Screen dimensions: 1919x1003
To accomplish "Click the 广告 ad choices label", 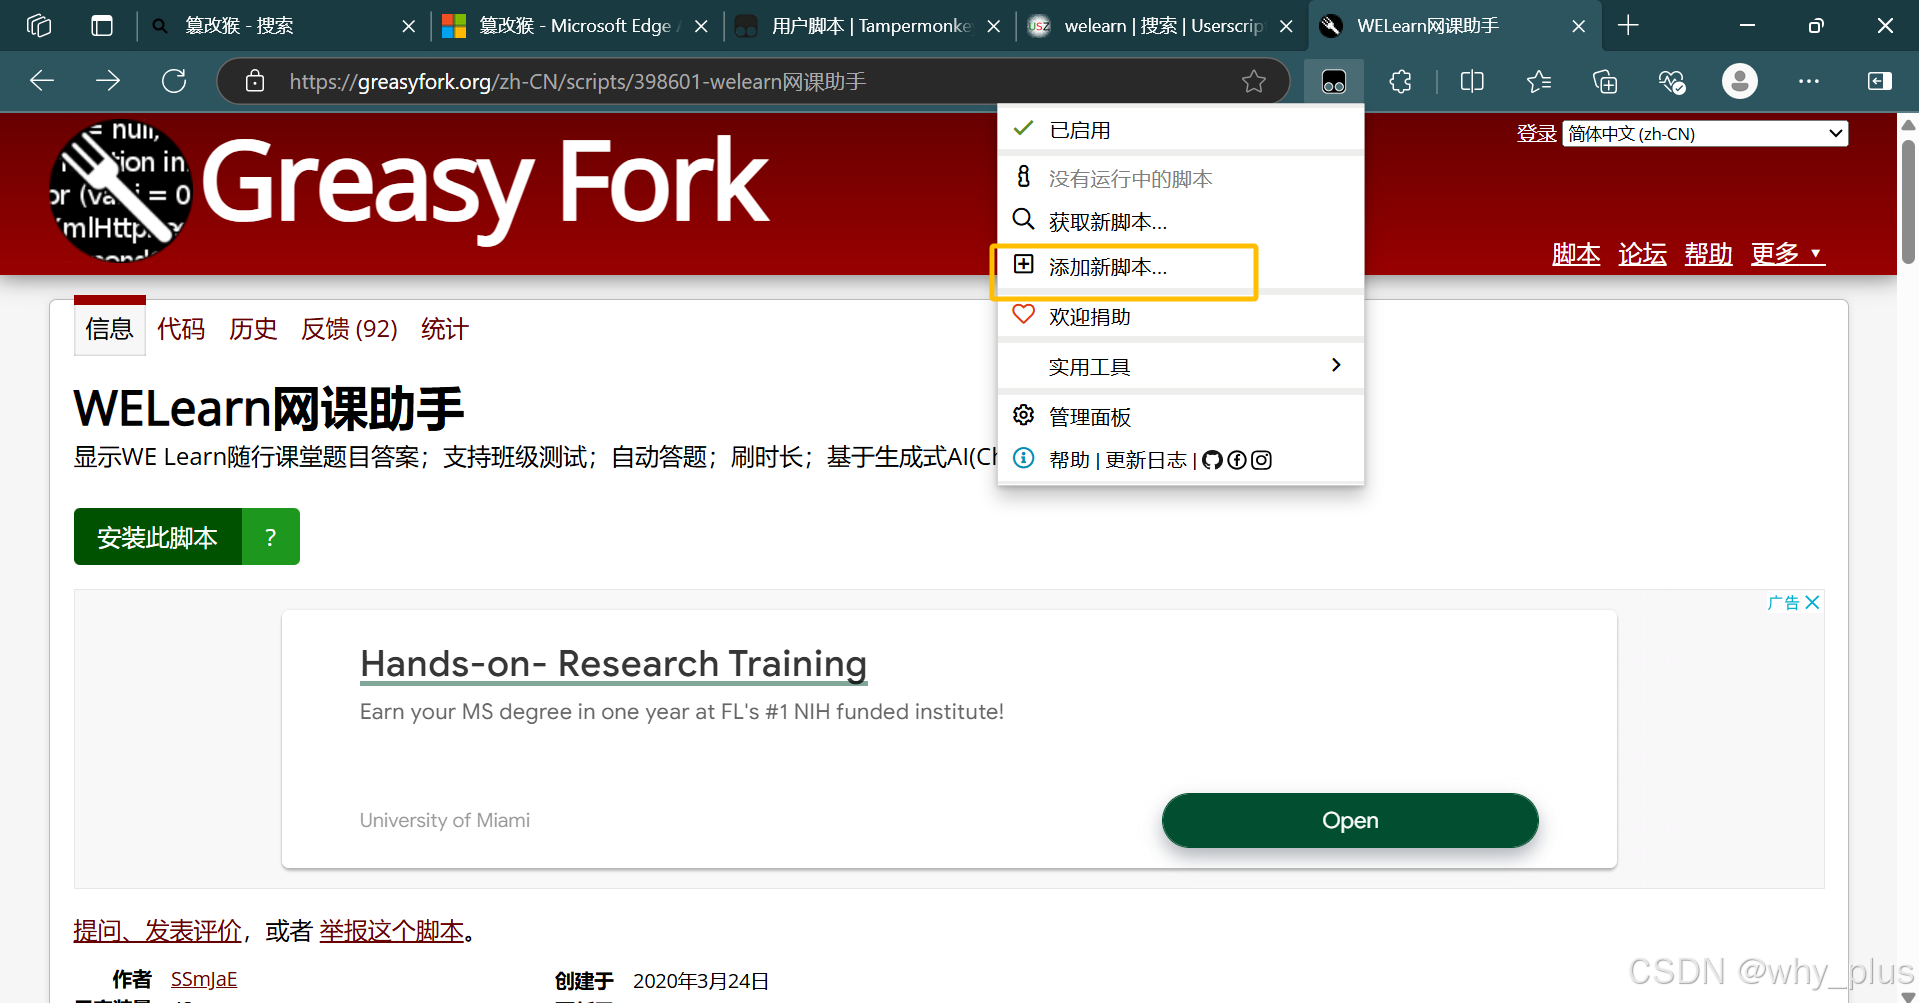I will pyautogui.click(x=1783, y=602).
